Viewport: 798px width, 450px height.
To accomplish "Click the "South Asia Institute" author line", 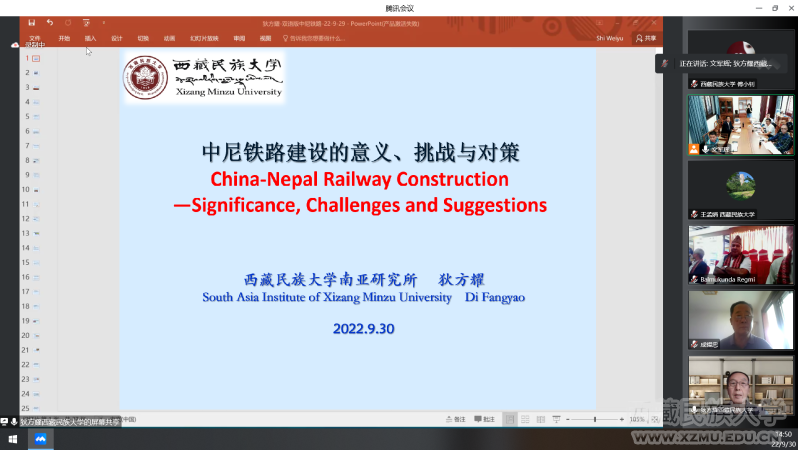I will [x=363, y=297].
